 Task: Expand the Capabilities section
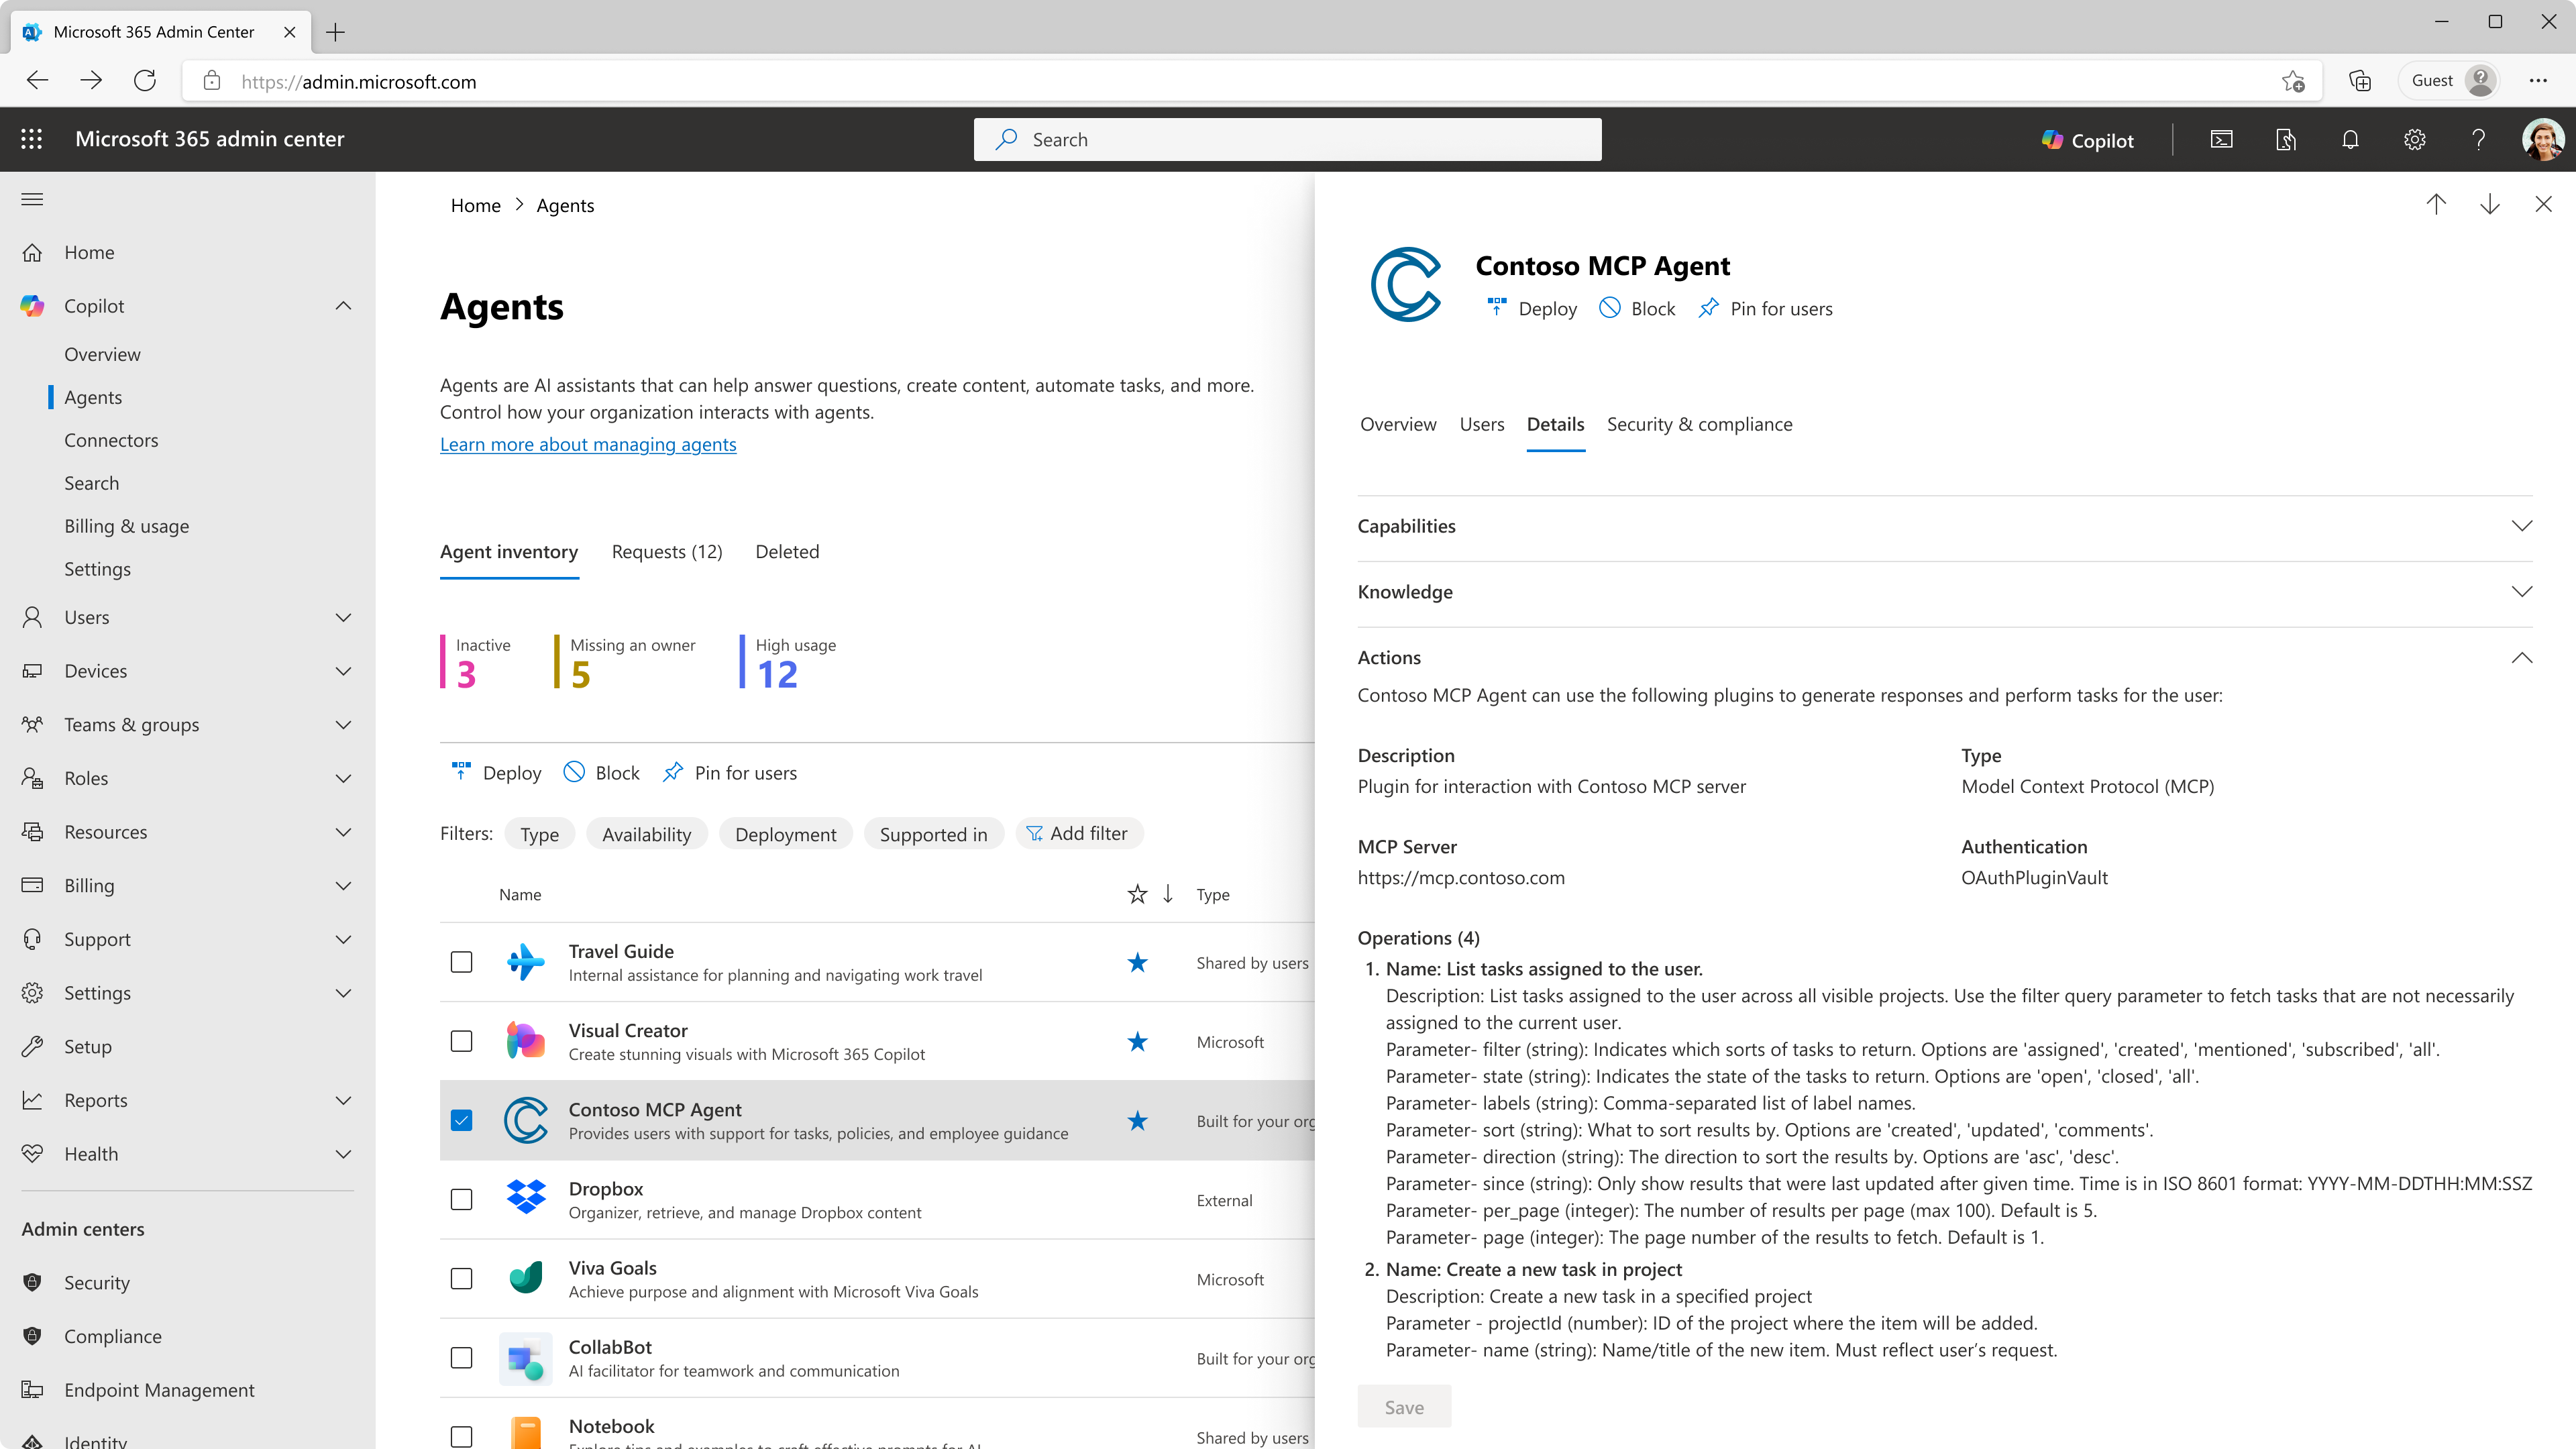pos(1944,526)
